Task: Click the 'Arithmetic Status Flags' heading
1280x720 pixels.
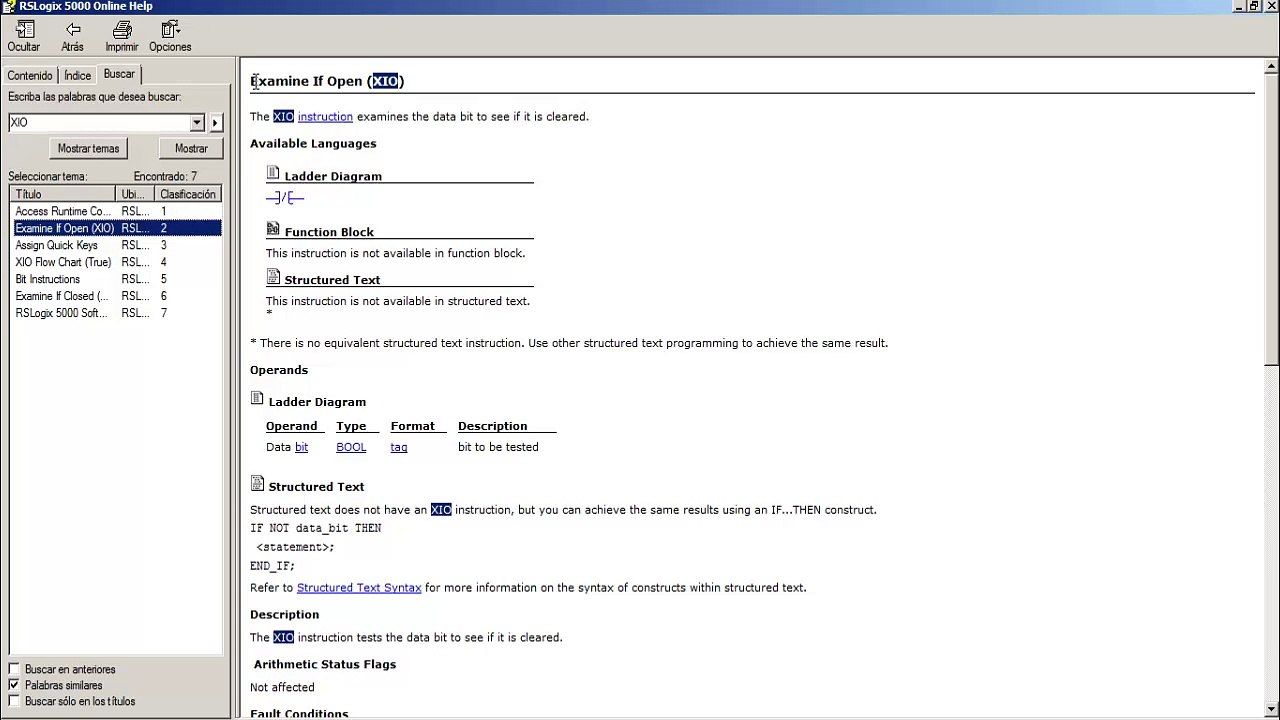Action: click(x=325, y=664)
